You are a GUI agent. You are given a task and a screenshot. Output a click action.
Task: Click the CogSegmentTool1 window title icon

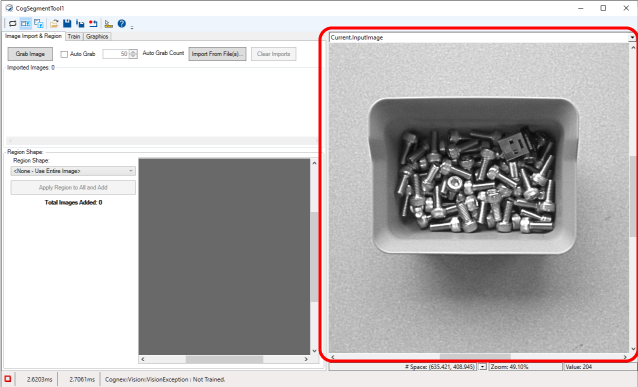tap(9, 8)
